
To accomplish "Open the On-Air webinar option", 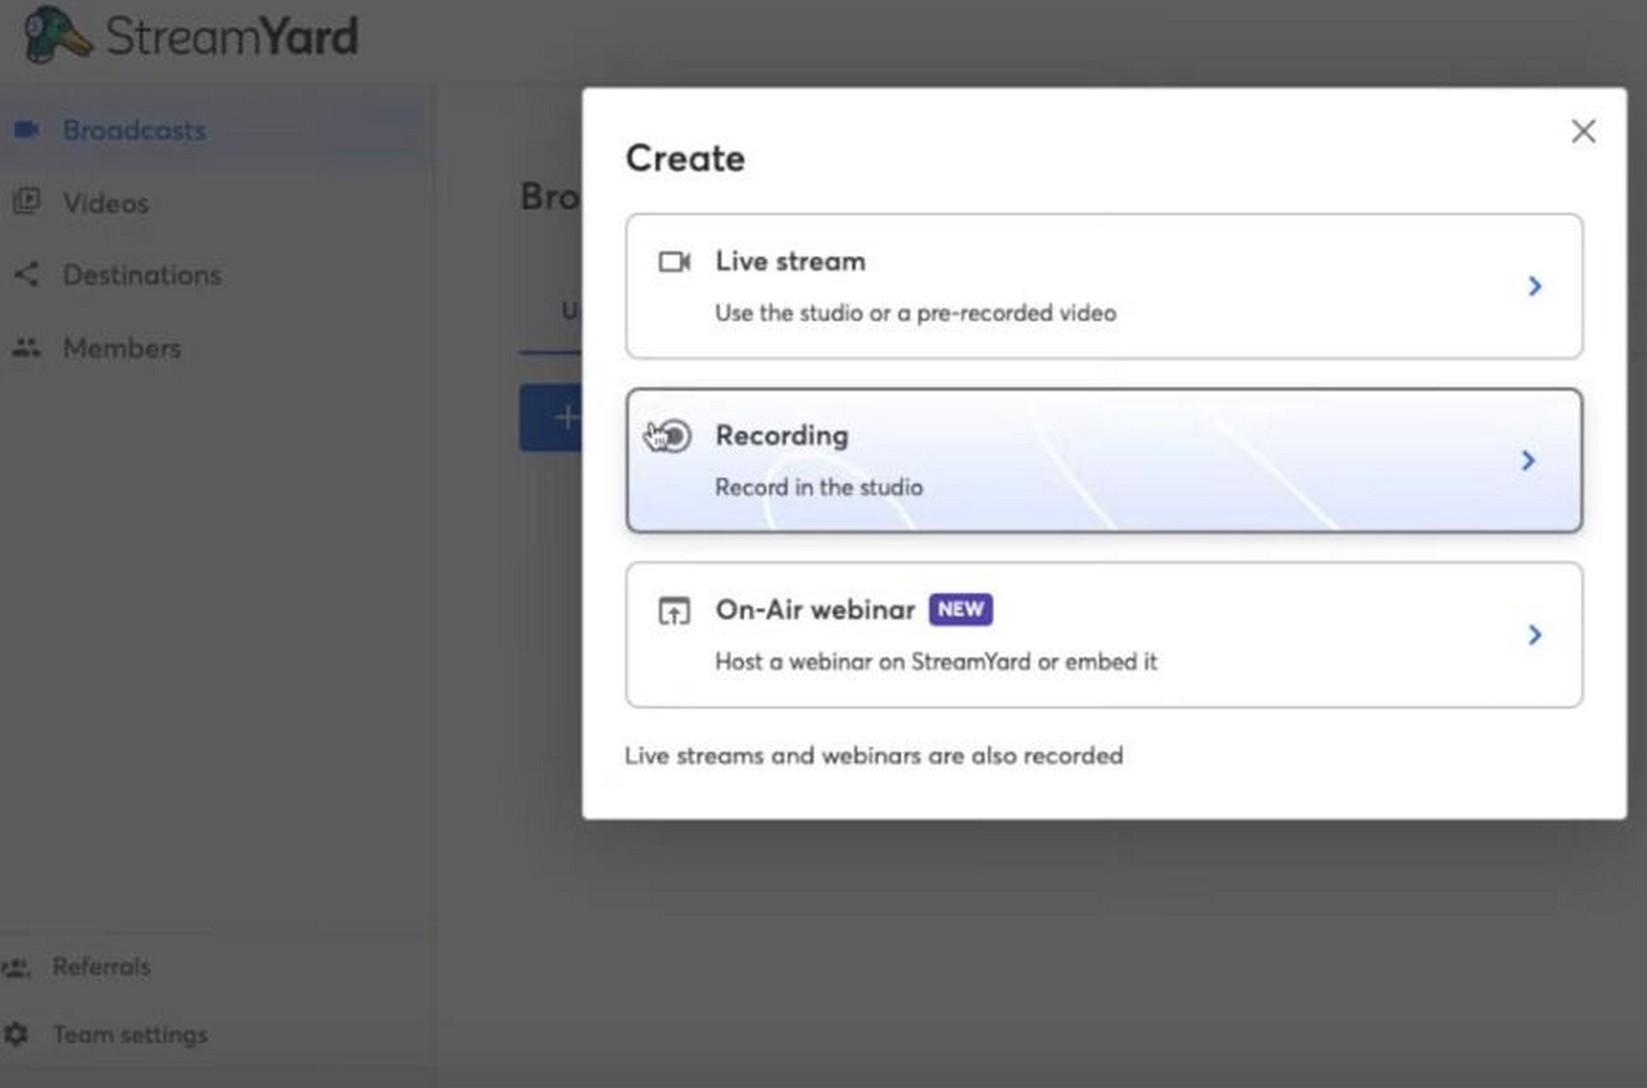I will [x=1103, y=635].
